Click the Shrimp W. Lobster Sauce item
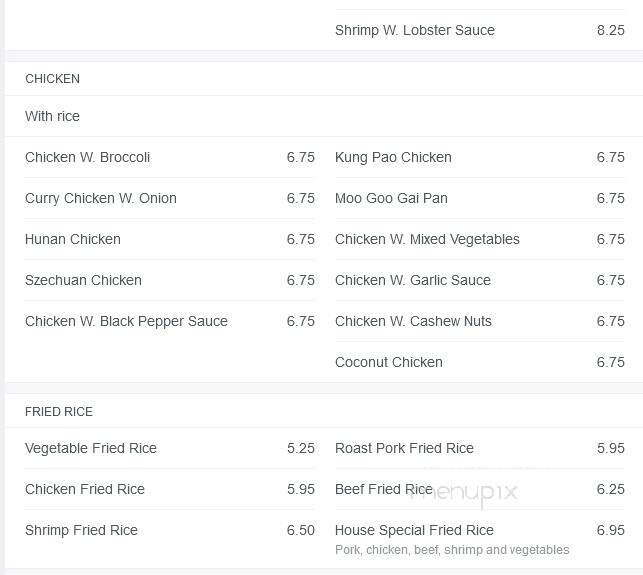Image resolution: width=643 pixels, height=575 pixels. click(x=415, y=30)
